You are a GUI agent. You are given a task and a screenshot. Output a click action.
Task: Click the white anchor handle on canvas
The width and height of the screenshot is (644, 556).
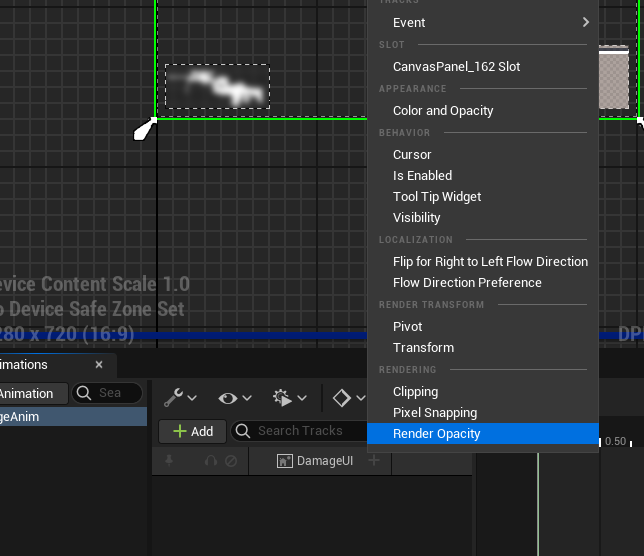tap(145, 129)
